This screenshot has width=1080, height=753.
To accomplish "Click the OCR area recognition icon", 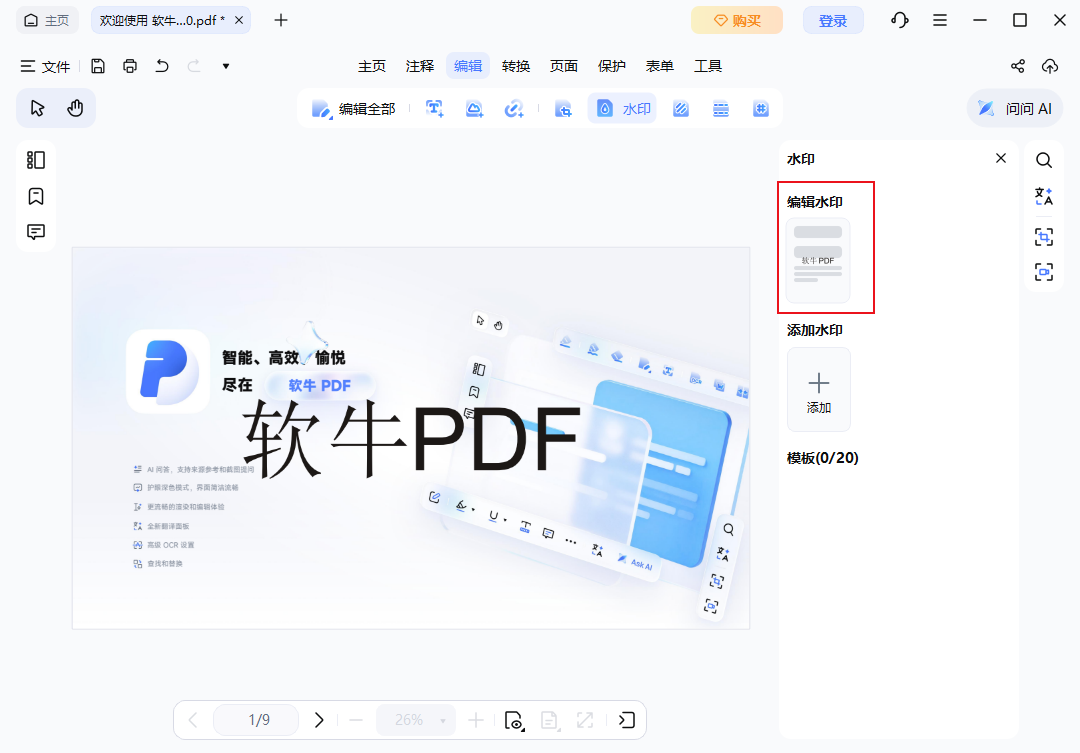I will tap(1044, 237).
